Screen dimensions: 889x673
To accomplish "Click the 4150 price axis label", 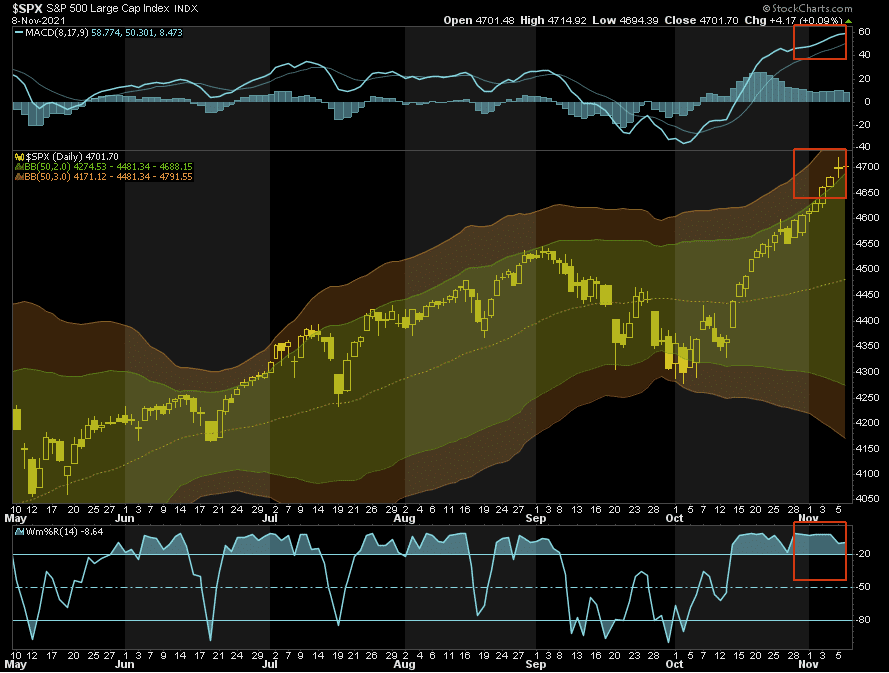I will (868, 449).
